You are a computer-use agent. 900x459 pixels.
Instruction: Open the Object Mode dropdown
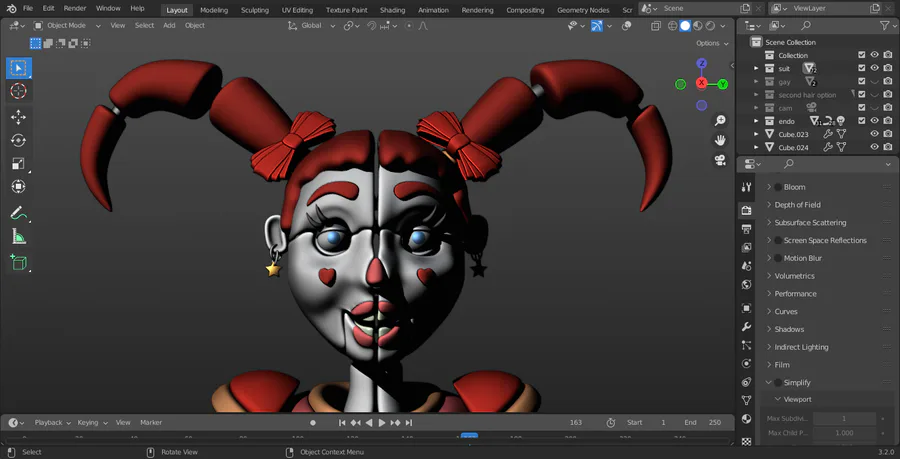click(66, 25)
